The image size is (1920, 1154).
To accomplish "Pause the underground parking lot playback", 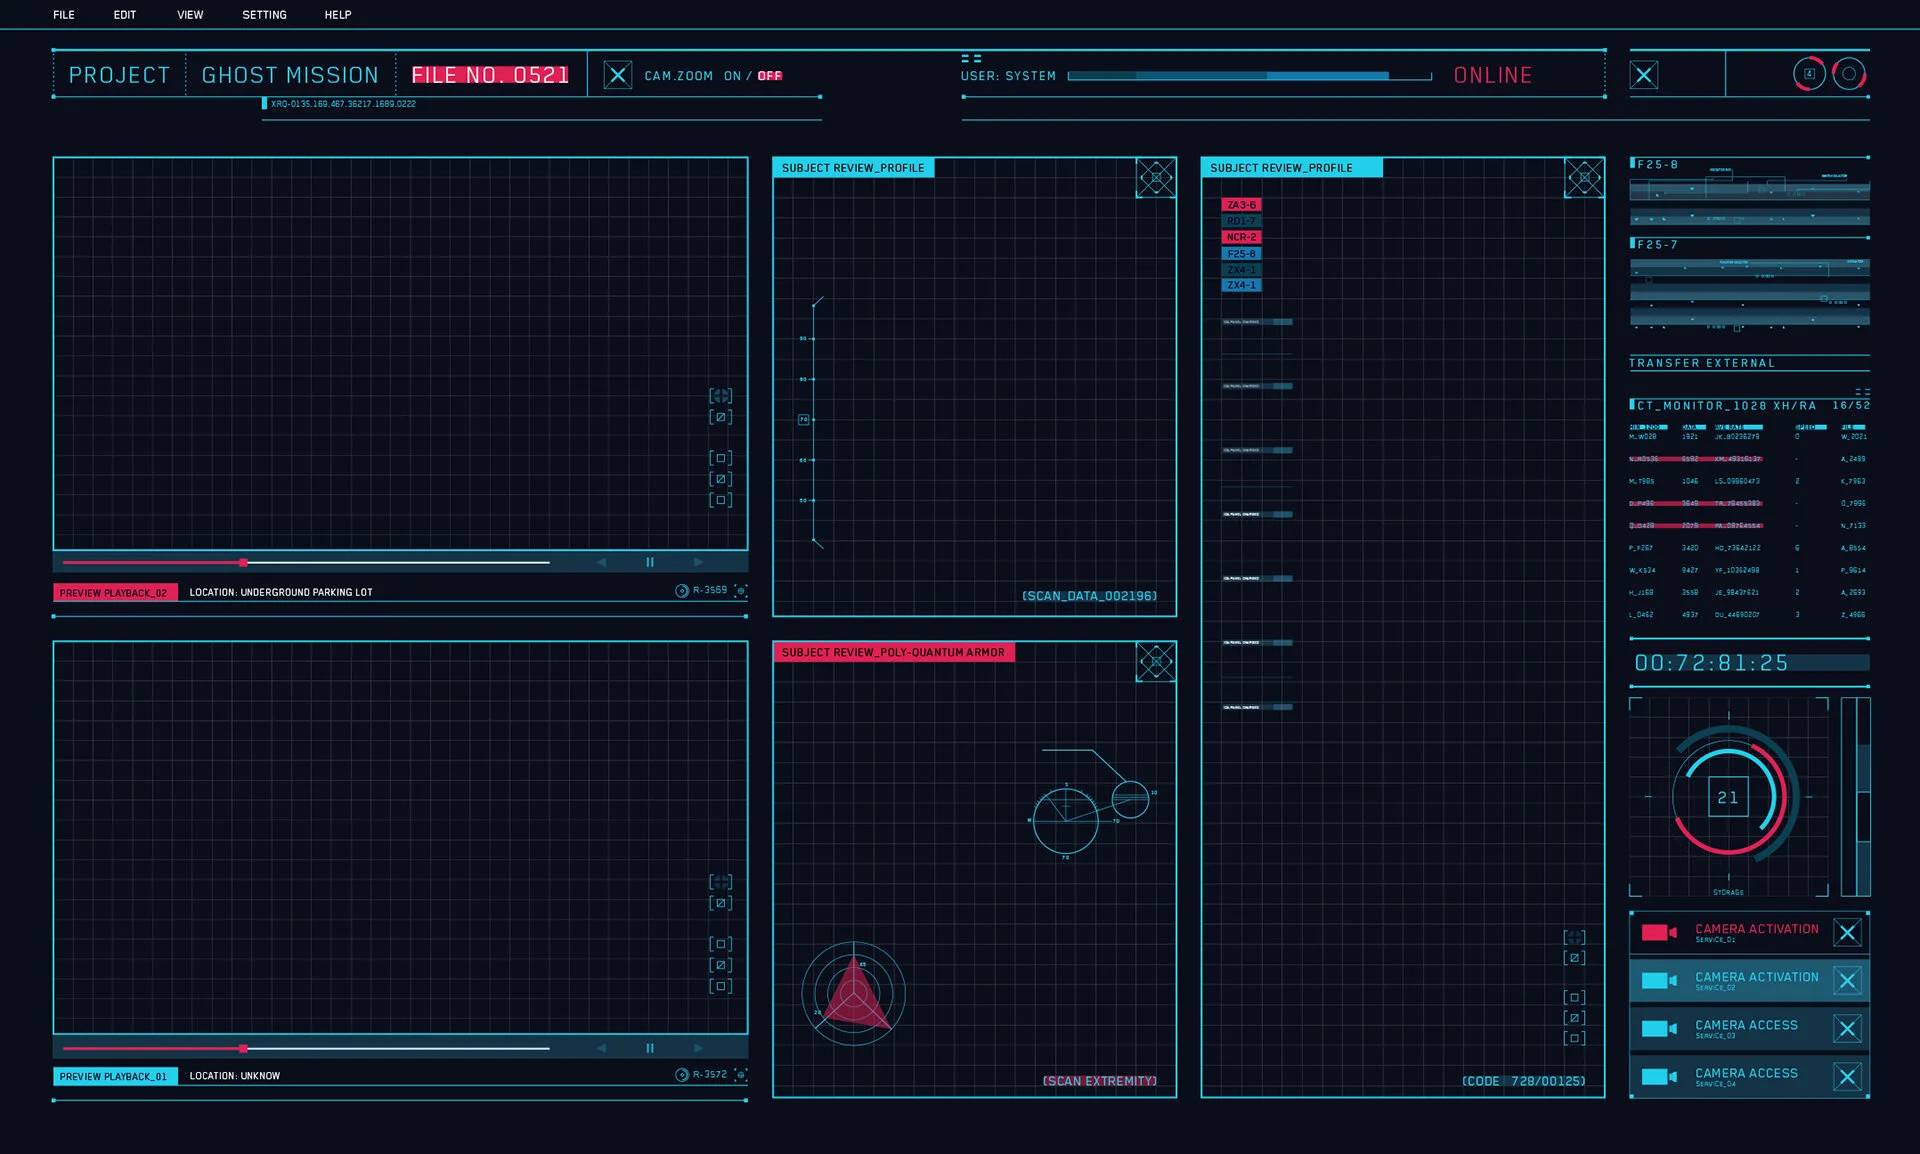I will pos(649,561).
